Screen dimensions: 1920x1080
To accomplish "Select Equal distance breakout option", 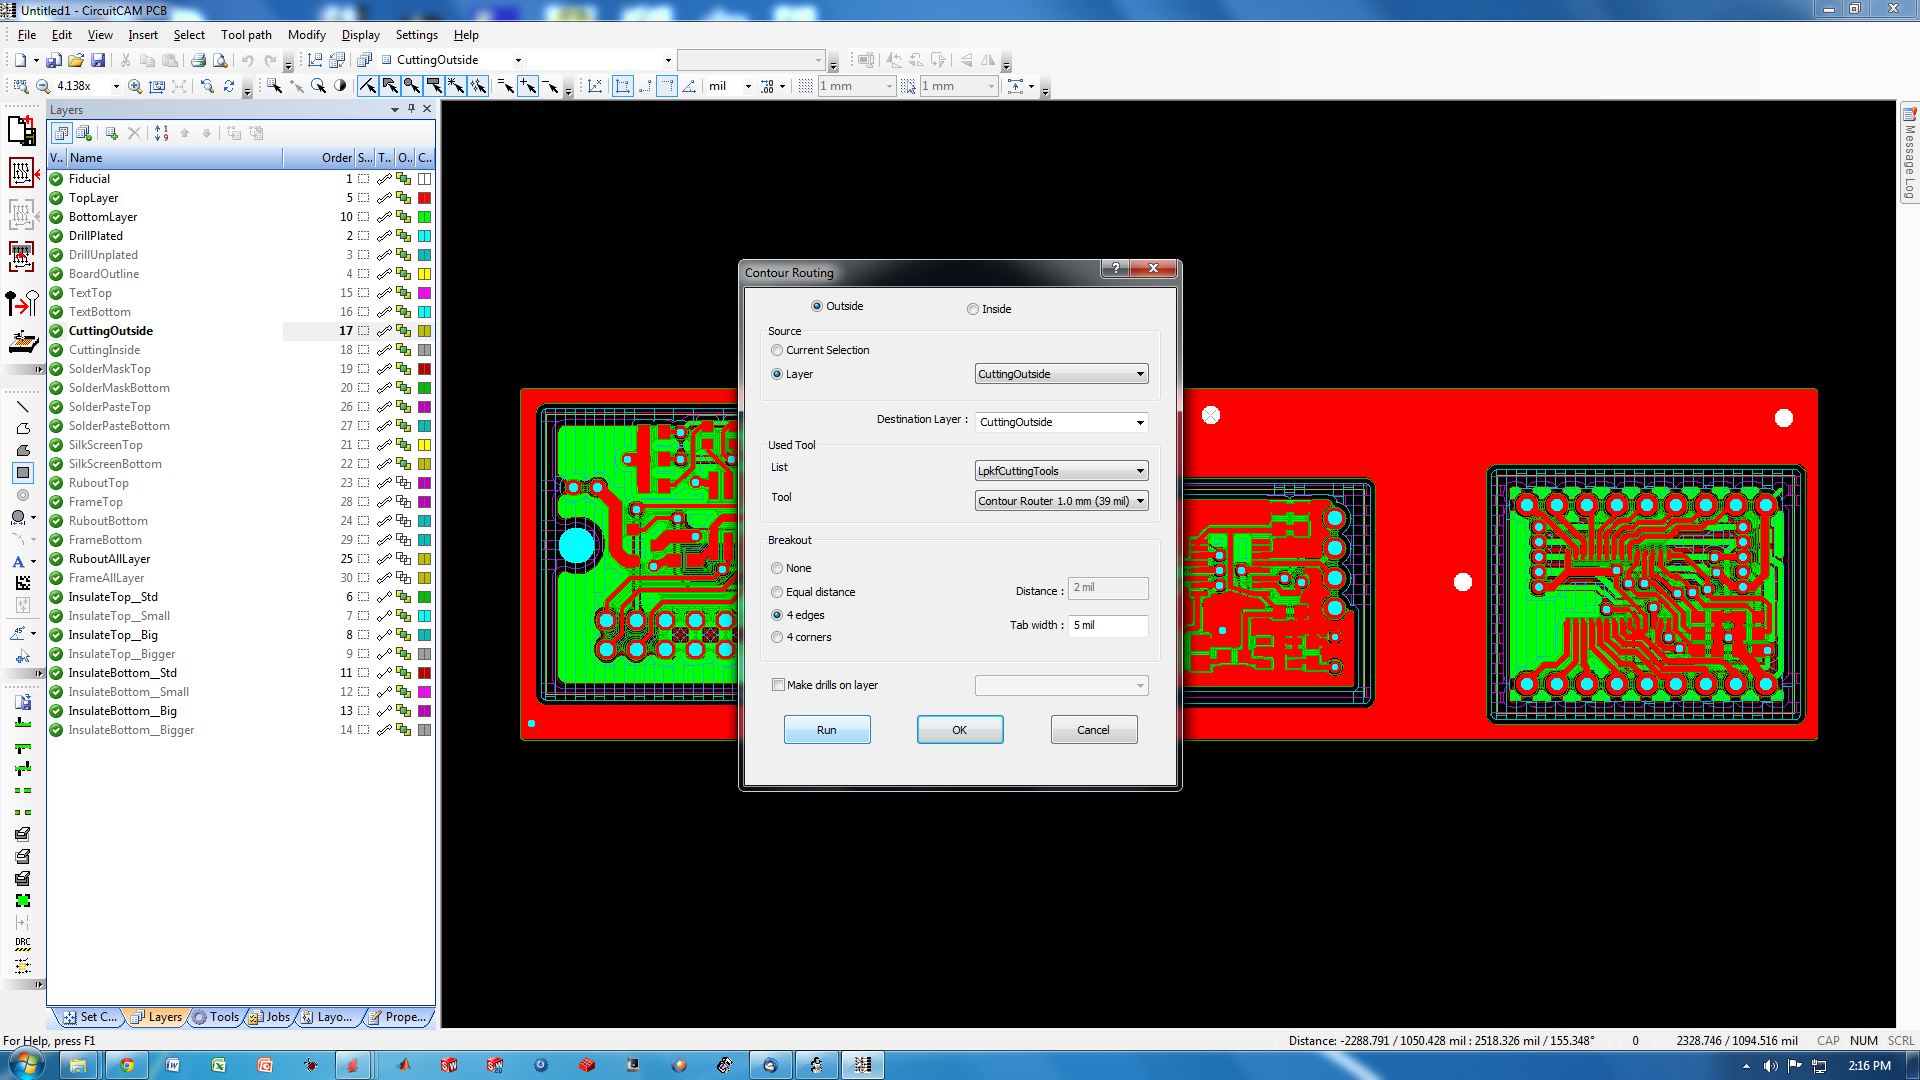I will click(x=777, y=592).
